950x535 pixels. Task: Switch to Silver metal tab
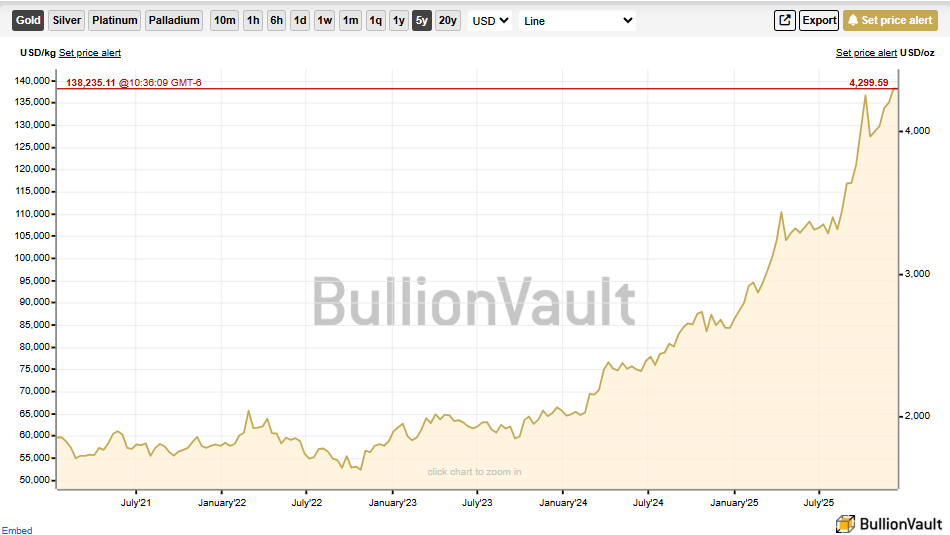67,20
